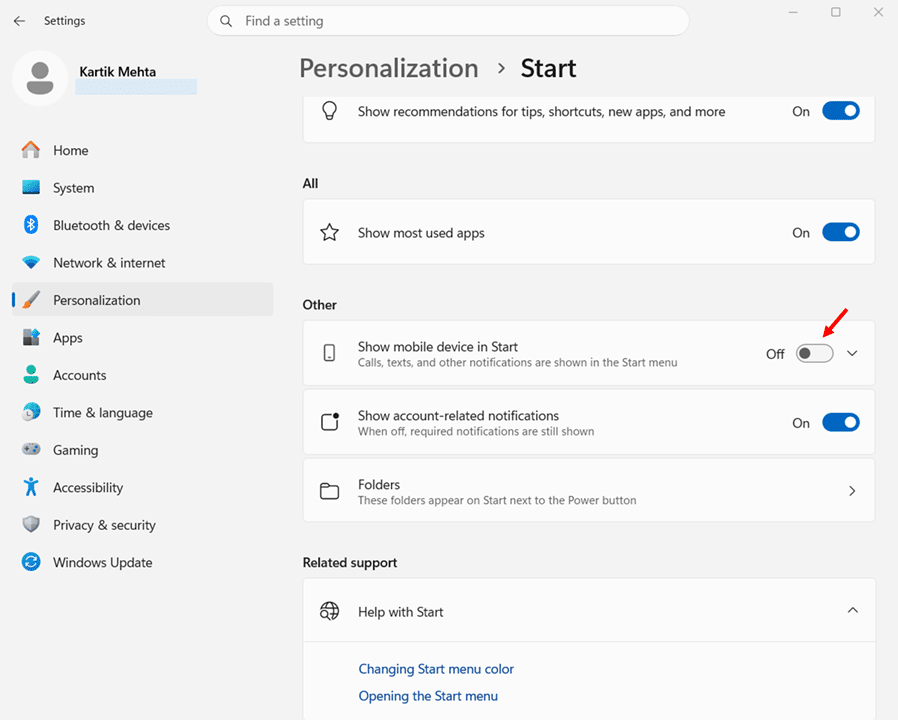
Task: Disable Show most used apps toggle
Action: coord(840,232)
